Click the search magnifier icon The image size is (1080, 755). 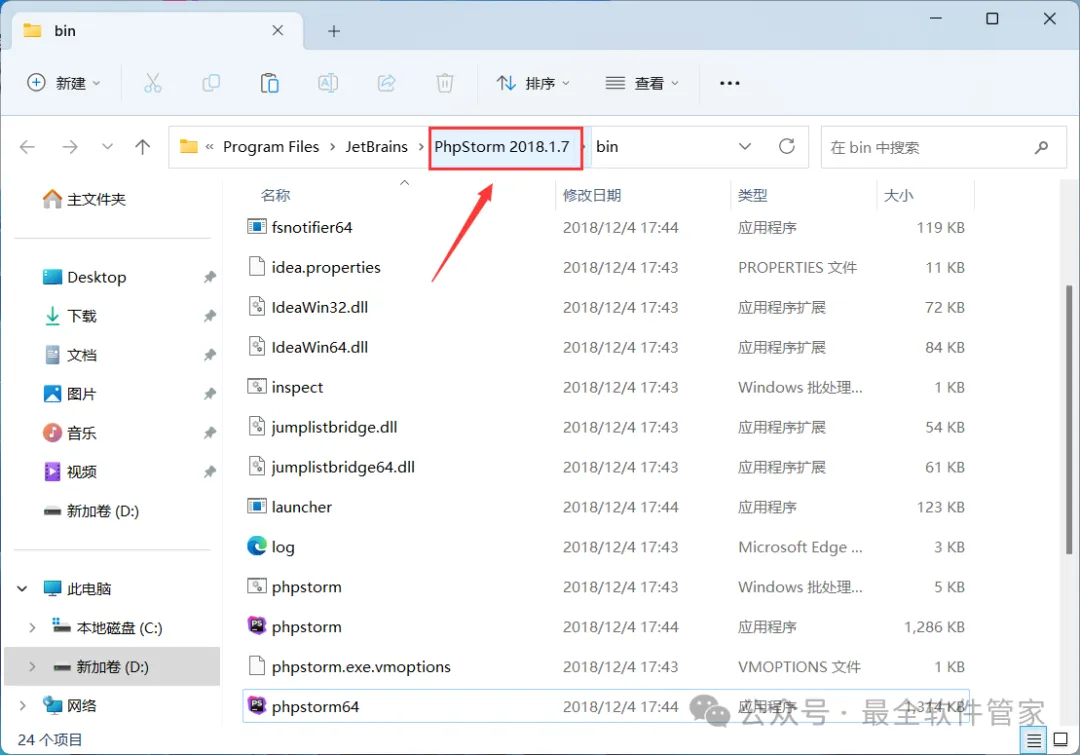pyautogui.click(x=1041, y=147)
